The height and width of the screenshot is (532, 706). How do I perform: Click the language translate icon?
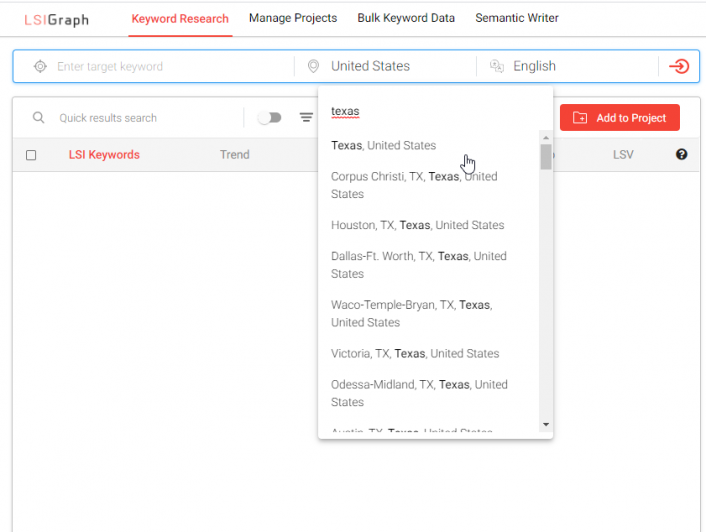click(497, 66)
